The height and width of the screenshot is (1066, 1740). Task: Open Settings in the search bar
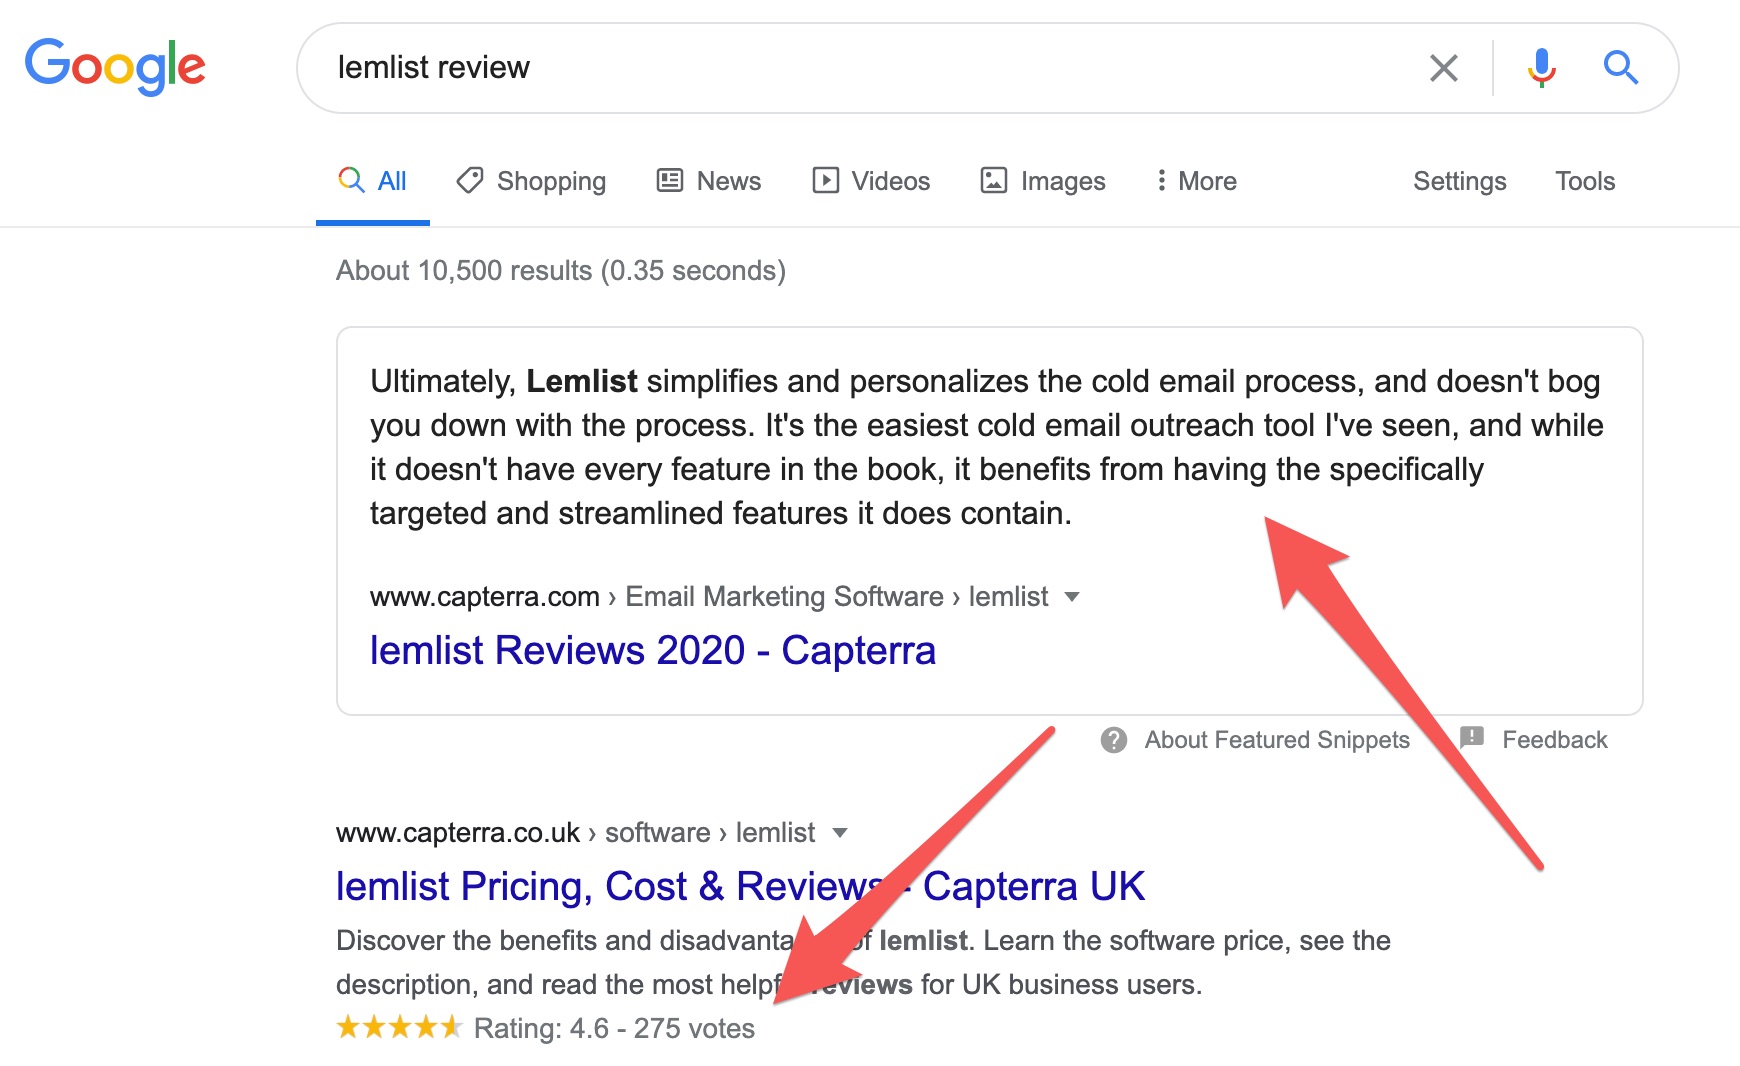pyautogui.click(x=1459, y=181)
